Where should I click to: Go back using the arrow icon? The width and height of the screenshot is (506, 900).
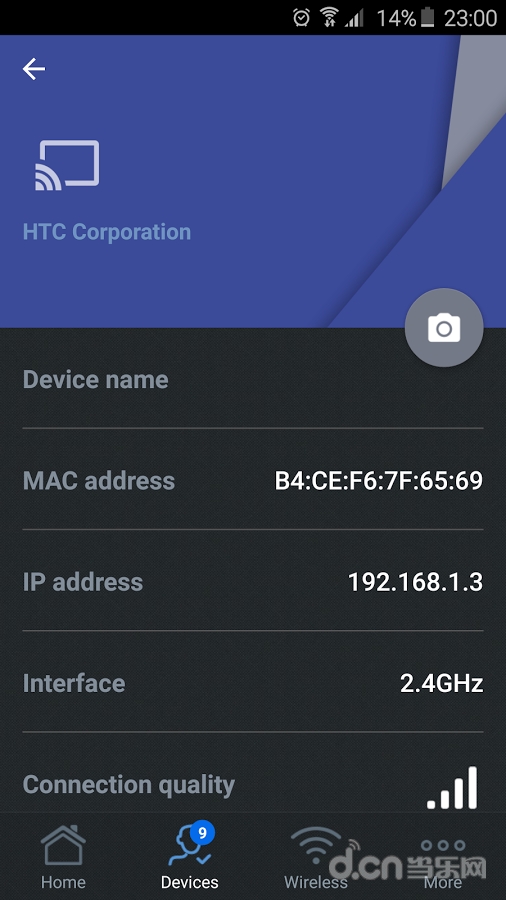34,69
